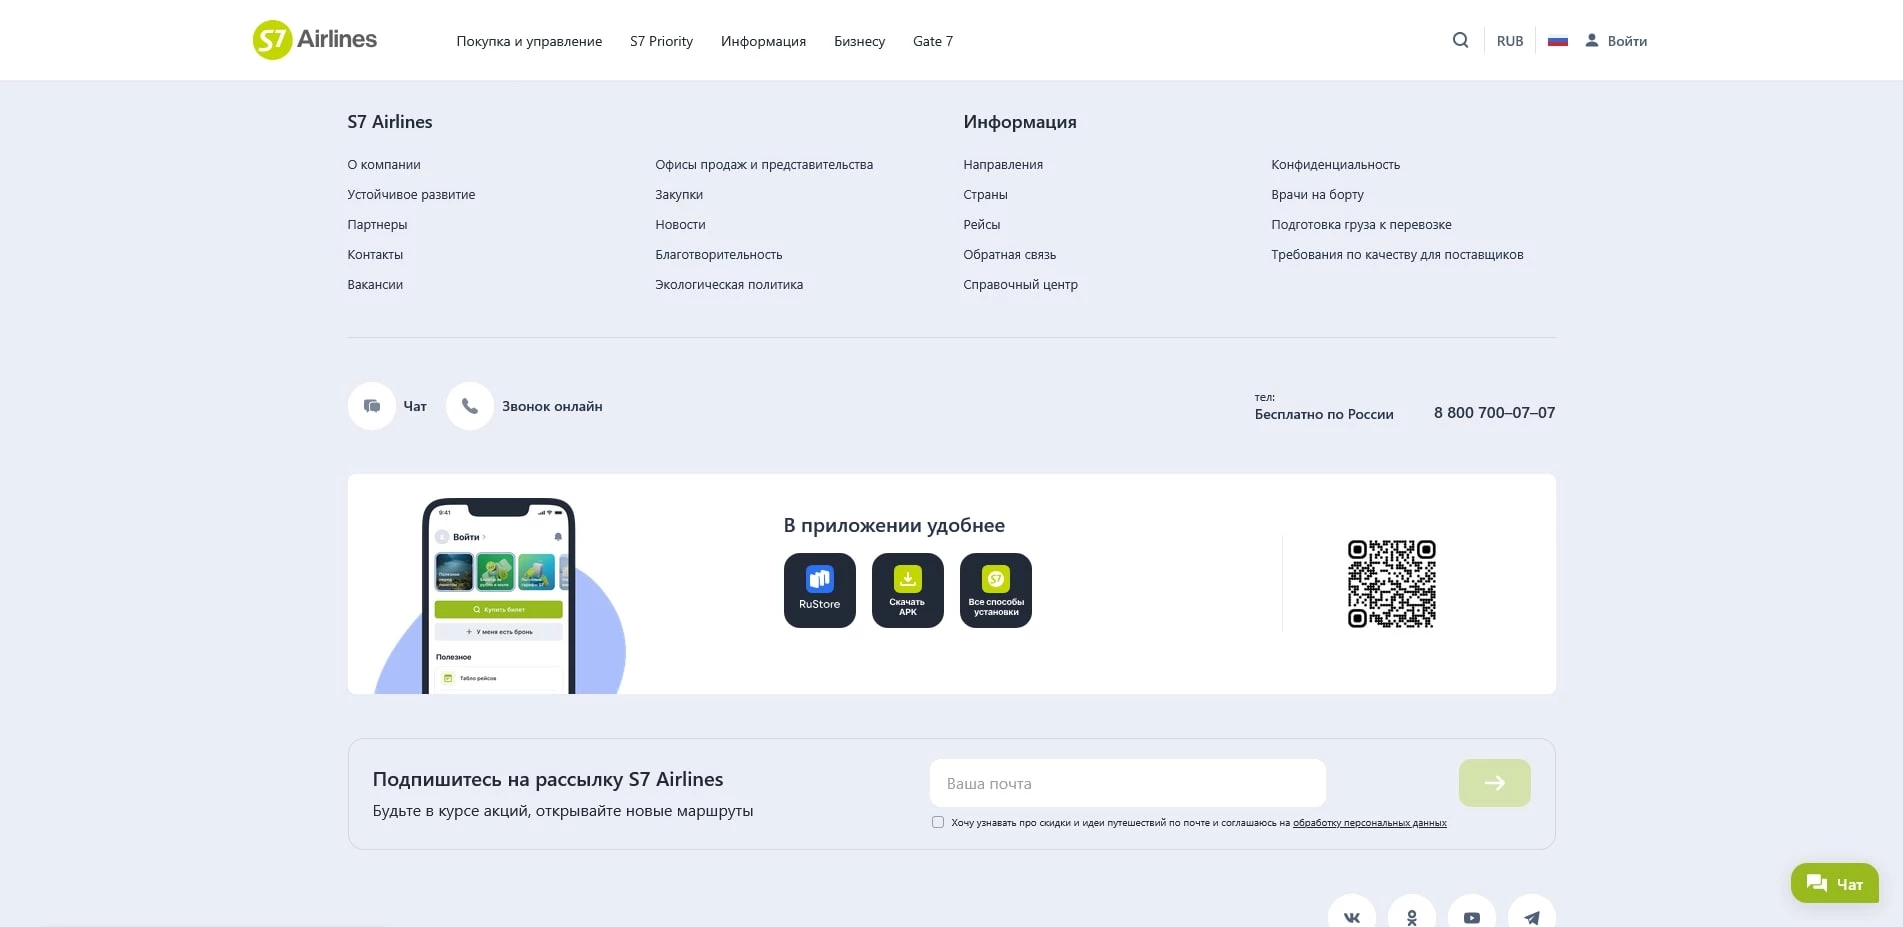Click the phone icon for Звонок онлайн
The width and height of the screenshot is (1903, 927).
470,406
